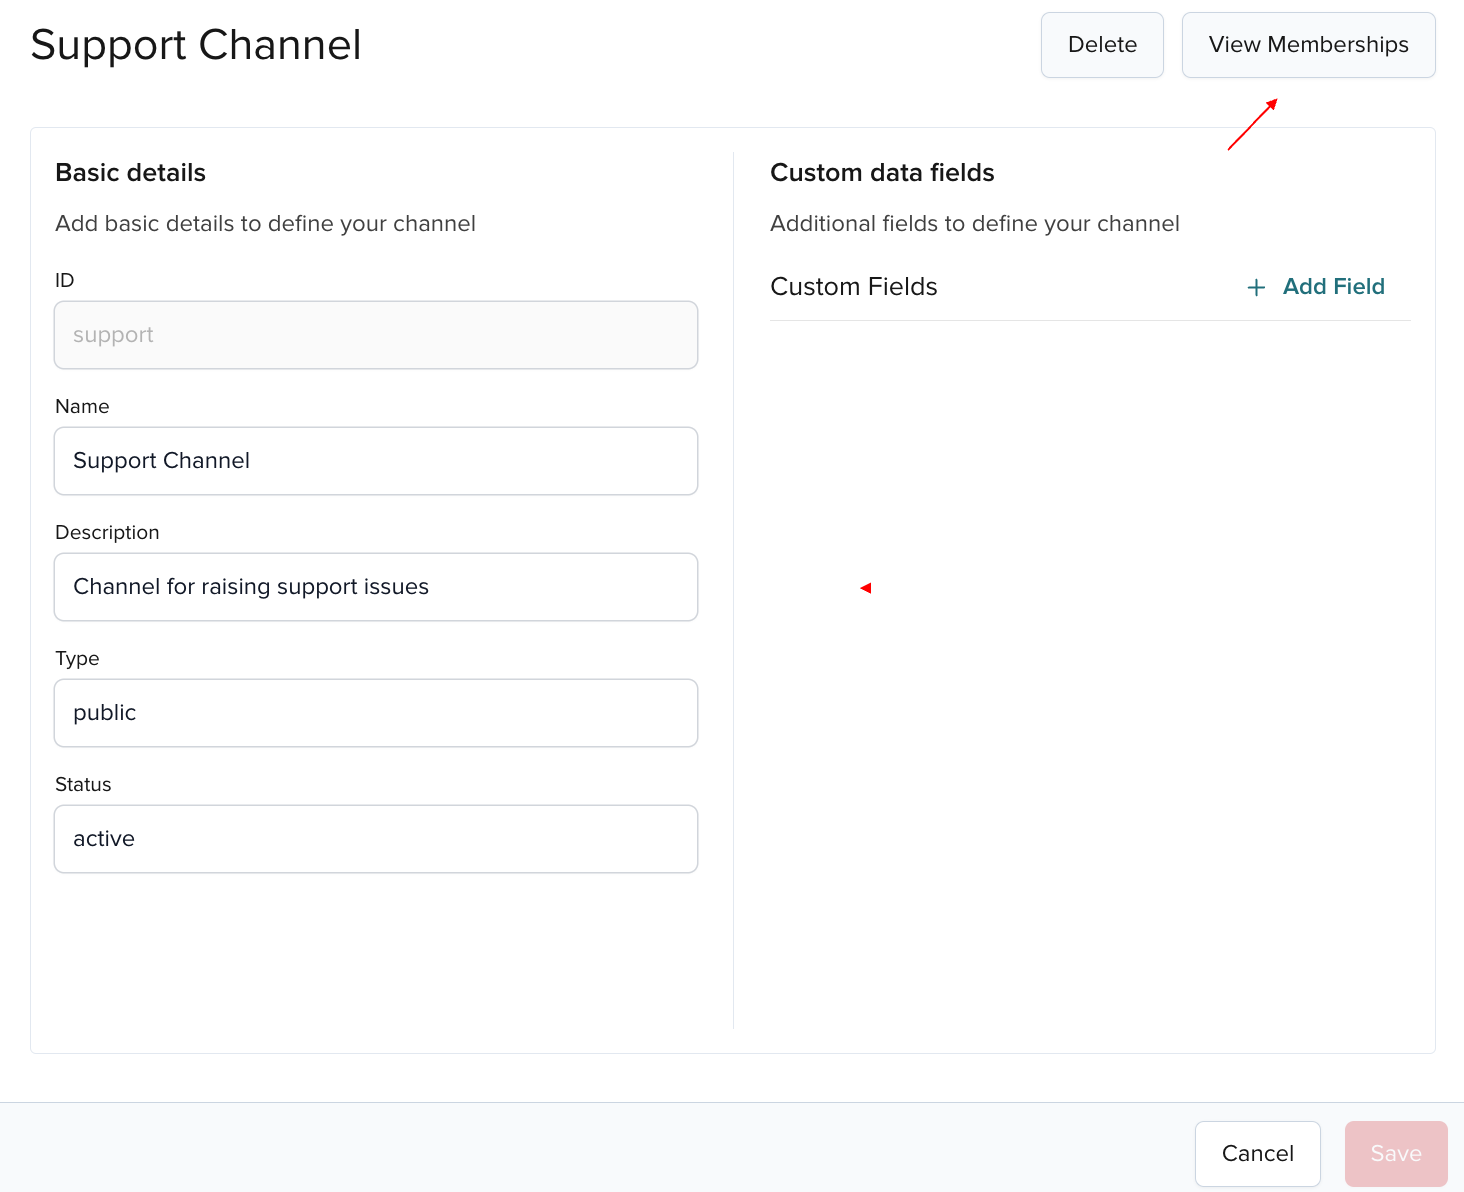
Task: Click the Custom Fields row label
Action: tap(854, 287)
